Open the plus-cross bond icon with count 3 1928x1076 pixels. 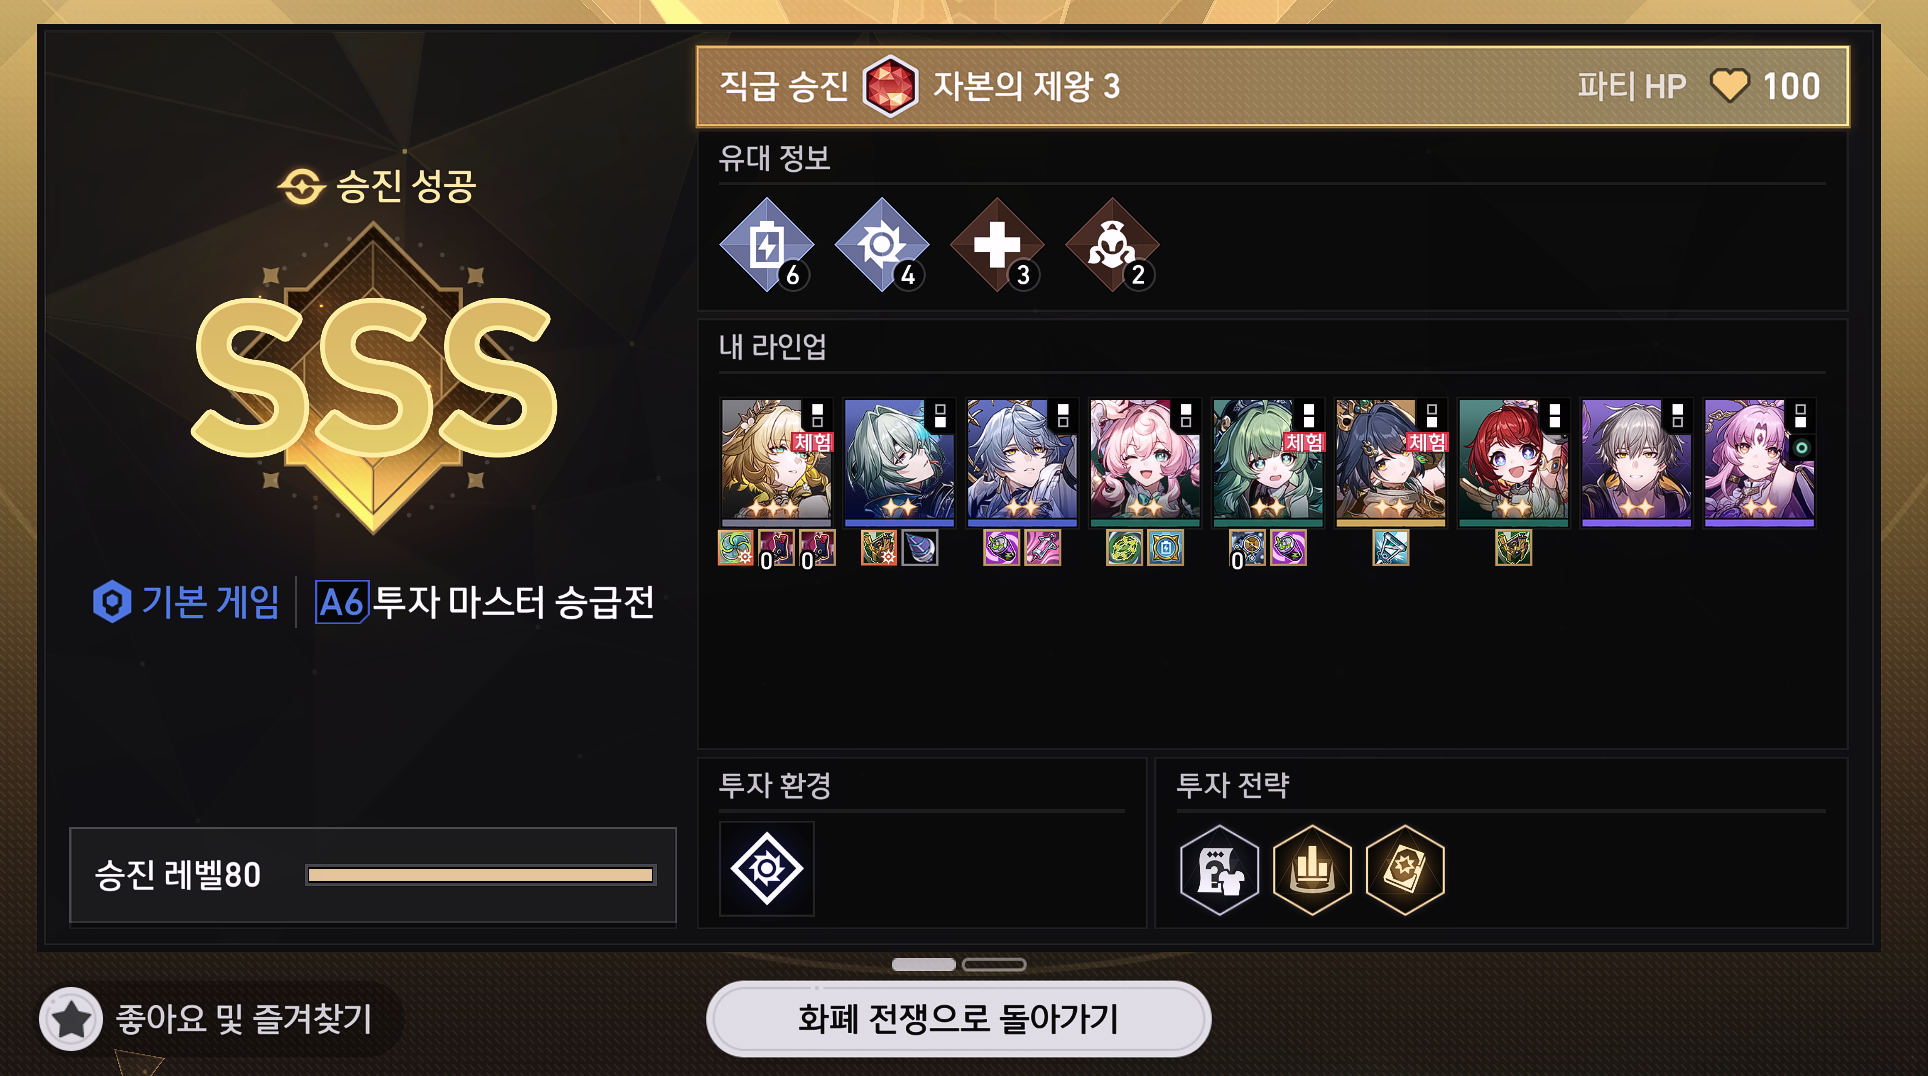click(x=997, y=245)
